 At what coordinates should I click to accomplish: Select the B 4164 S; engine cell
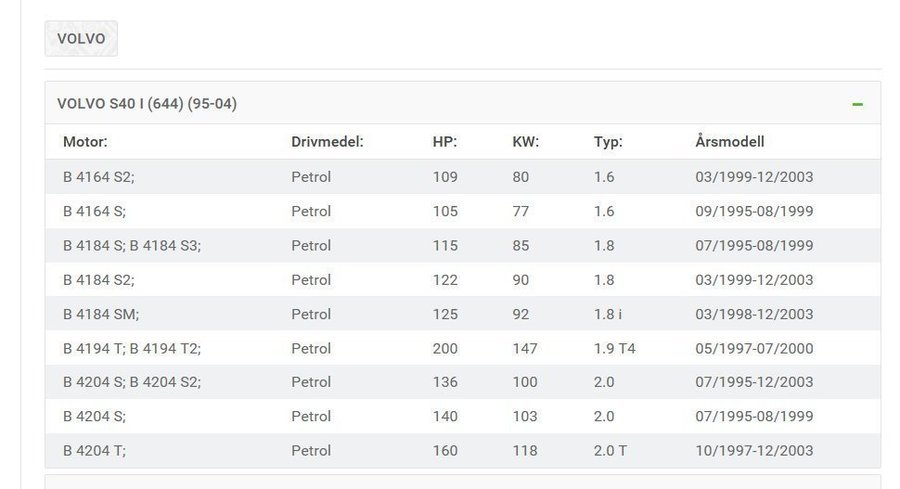(94, 211)
